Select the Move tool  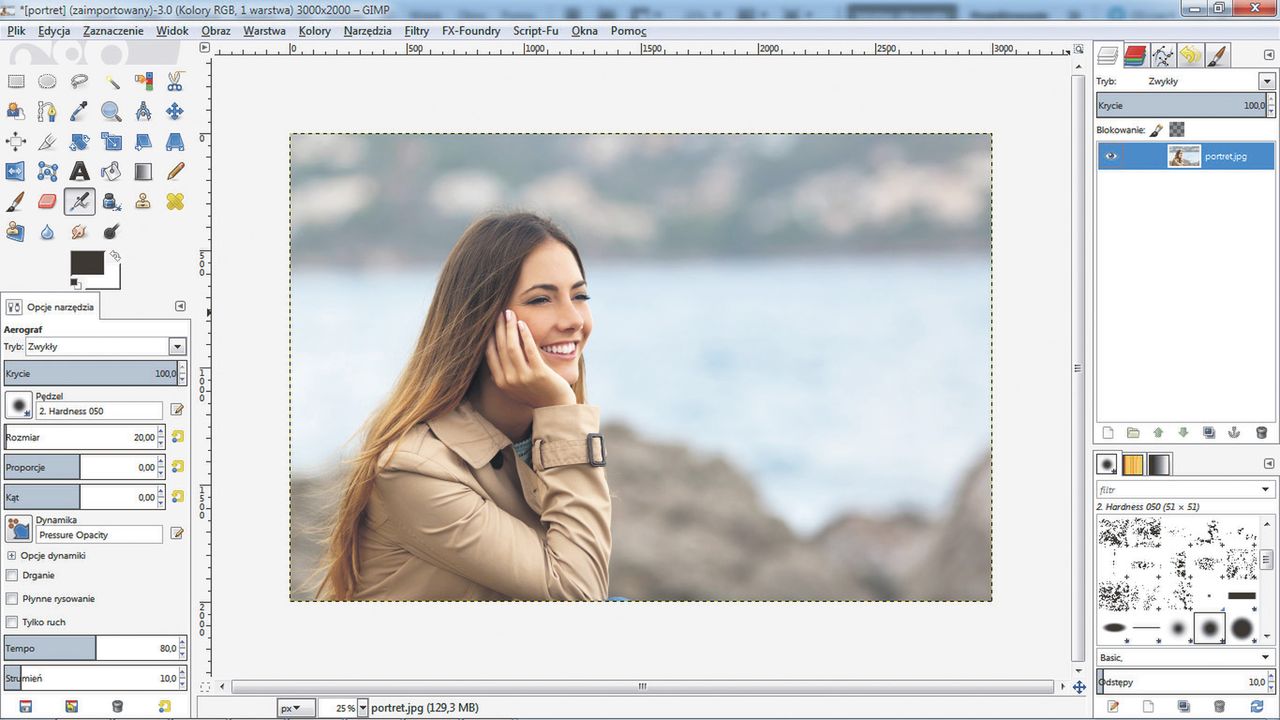pyautogui.click(x=175, y=112)
